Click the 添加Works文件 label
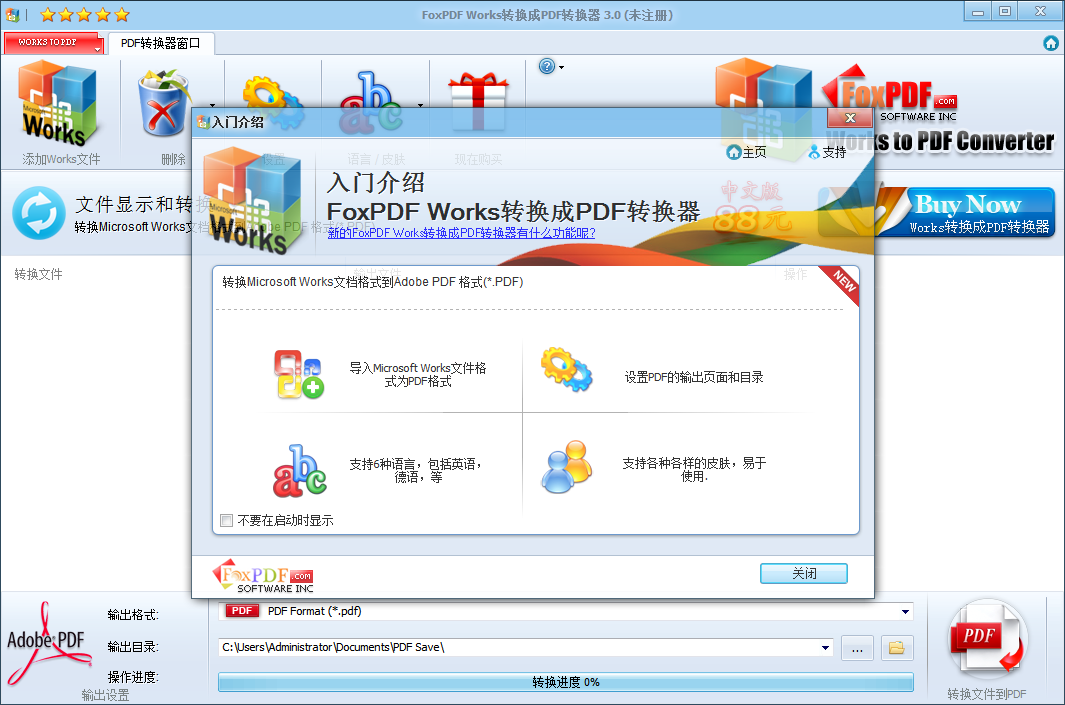This screenshot has width=1065, height=705. pyautogui.click(x=61, y=159)
